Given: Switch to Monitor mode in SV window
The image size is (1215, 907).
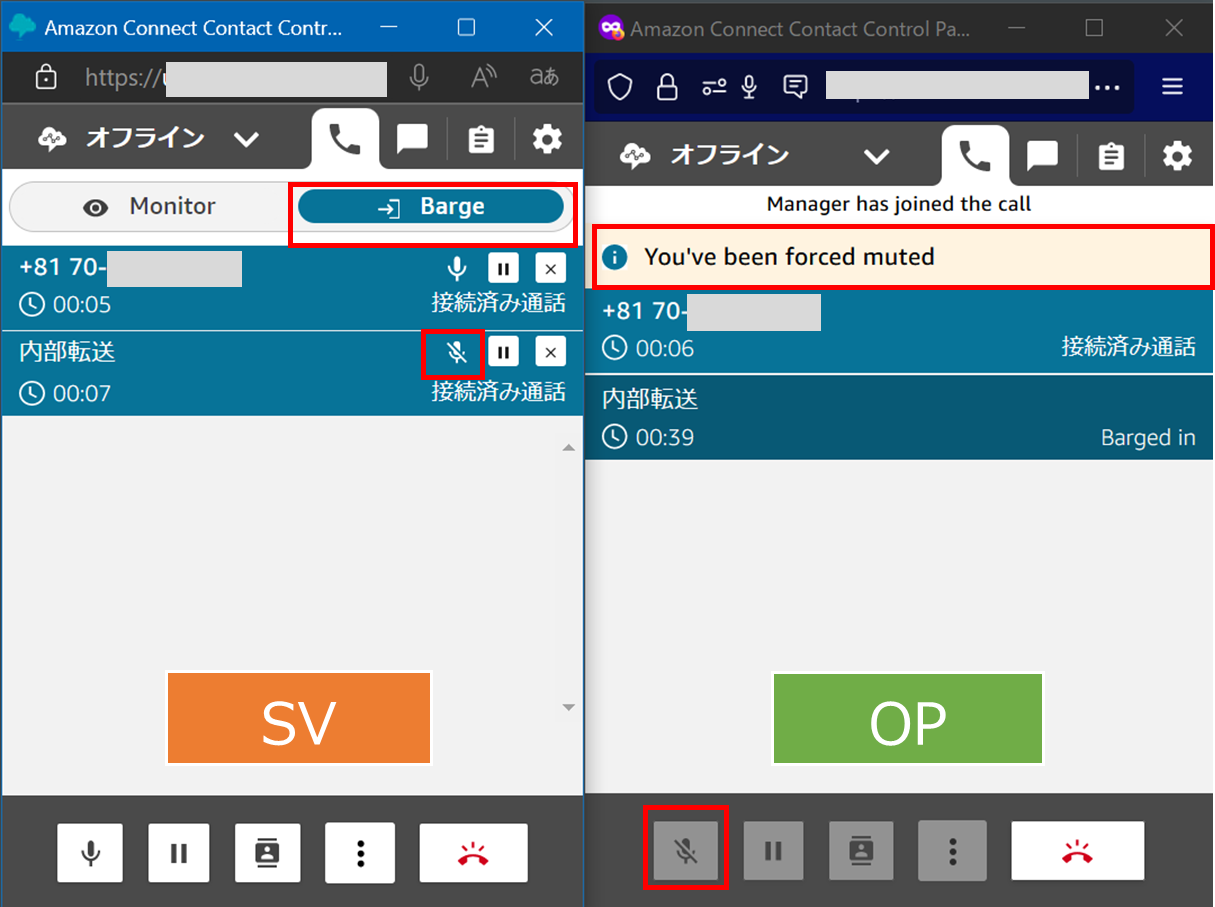Looking at the screenshot, I should click(151, 207).
